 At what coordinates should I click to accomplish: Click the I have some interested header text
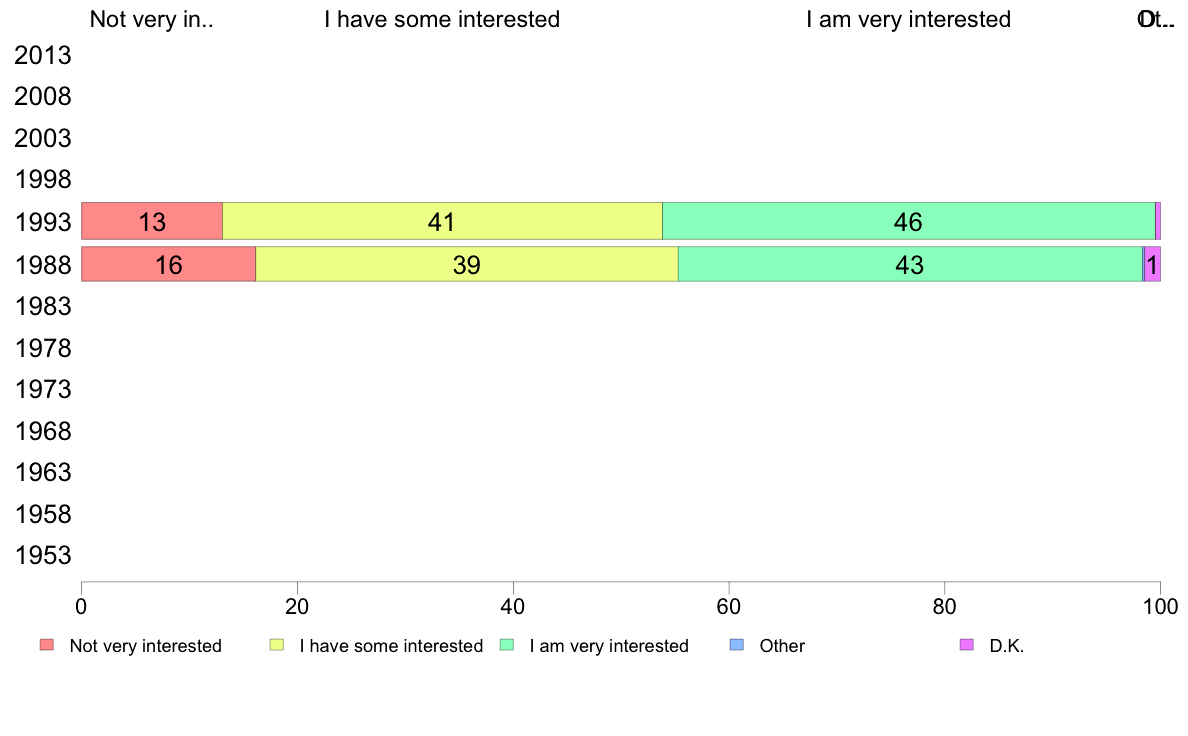[442, 20]
